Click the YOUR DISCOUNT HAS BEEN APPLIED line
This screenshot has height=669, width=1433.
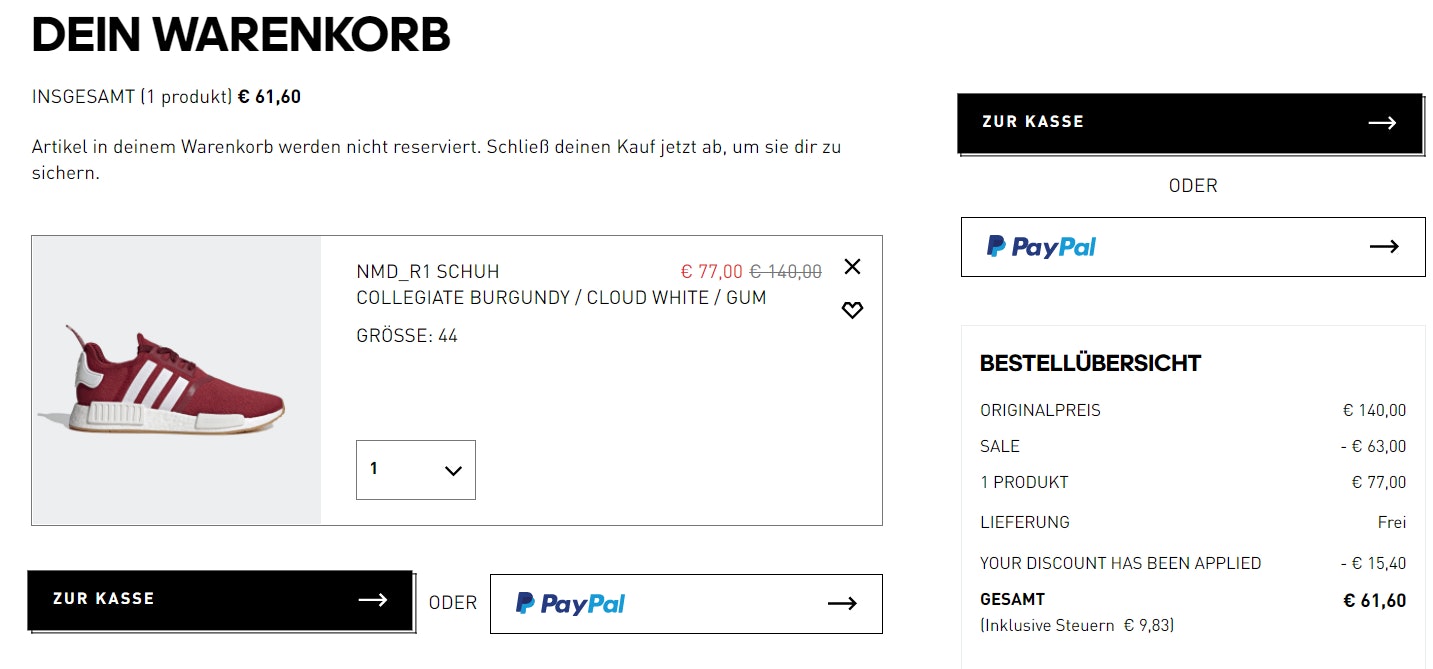point(1120,563)
